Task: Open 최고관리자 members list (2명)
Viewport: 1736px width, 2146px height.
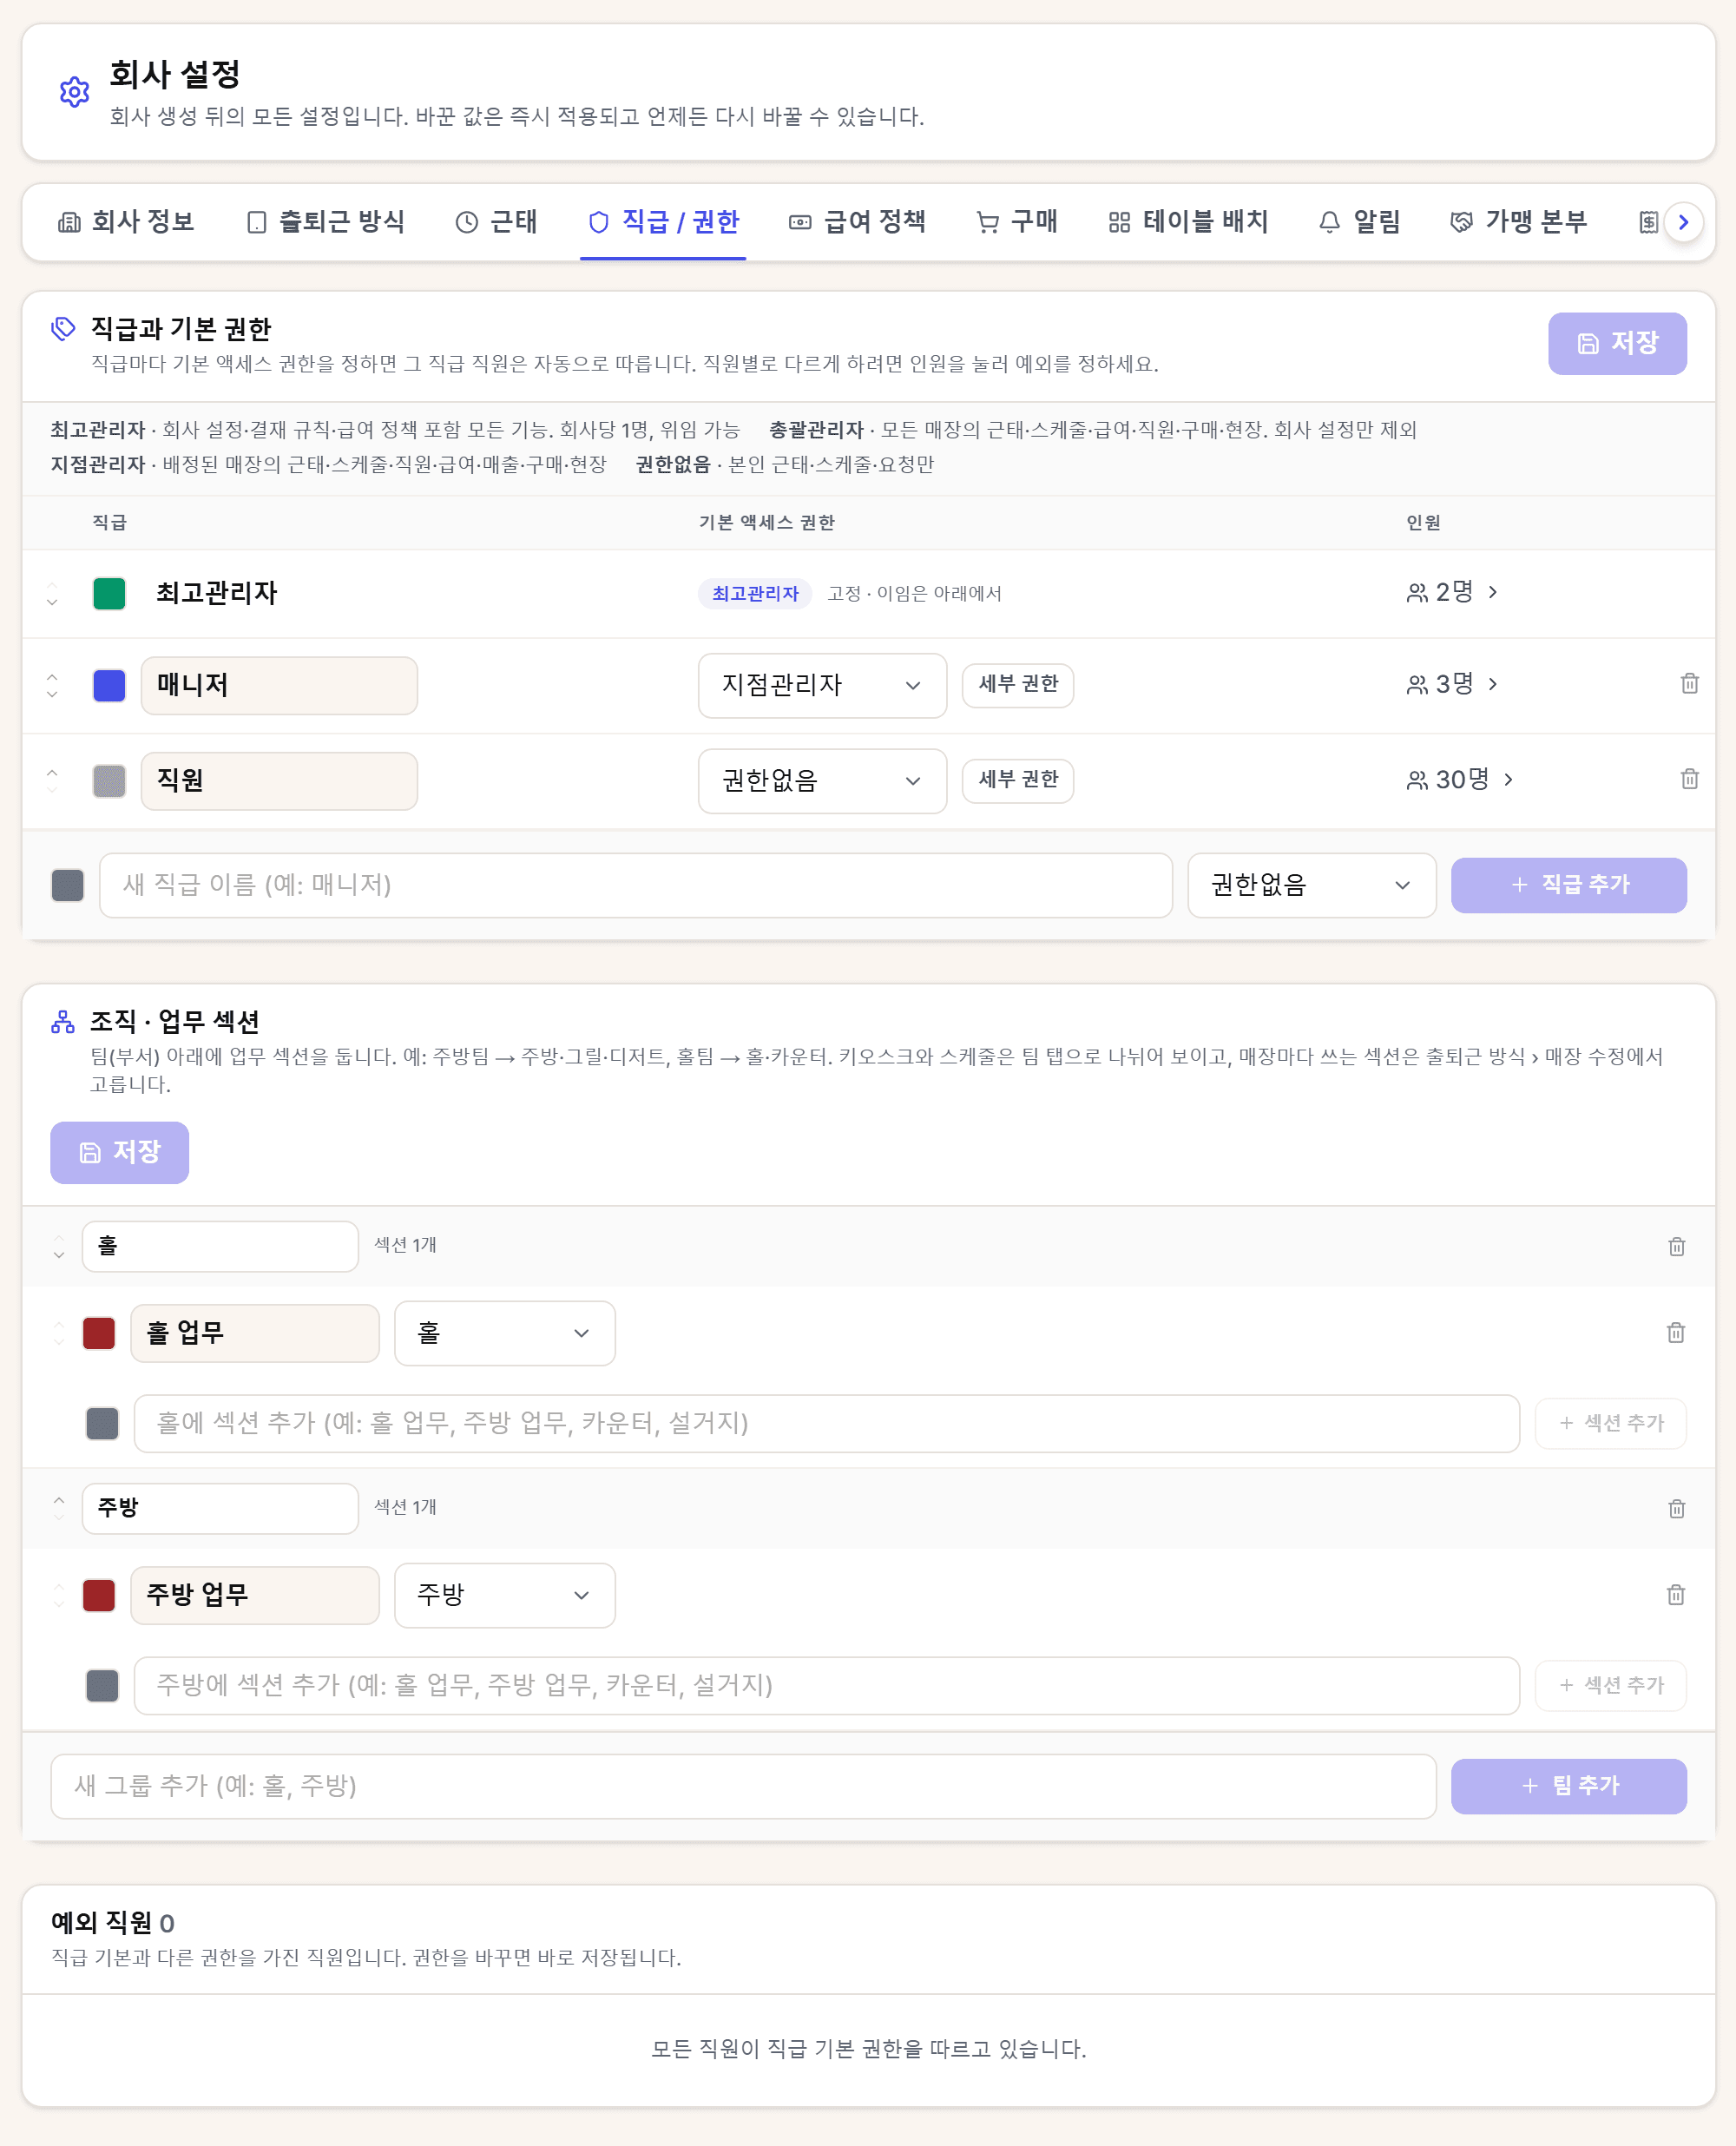Action: [x=1451, y=592]
